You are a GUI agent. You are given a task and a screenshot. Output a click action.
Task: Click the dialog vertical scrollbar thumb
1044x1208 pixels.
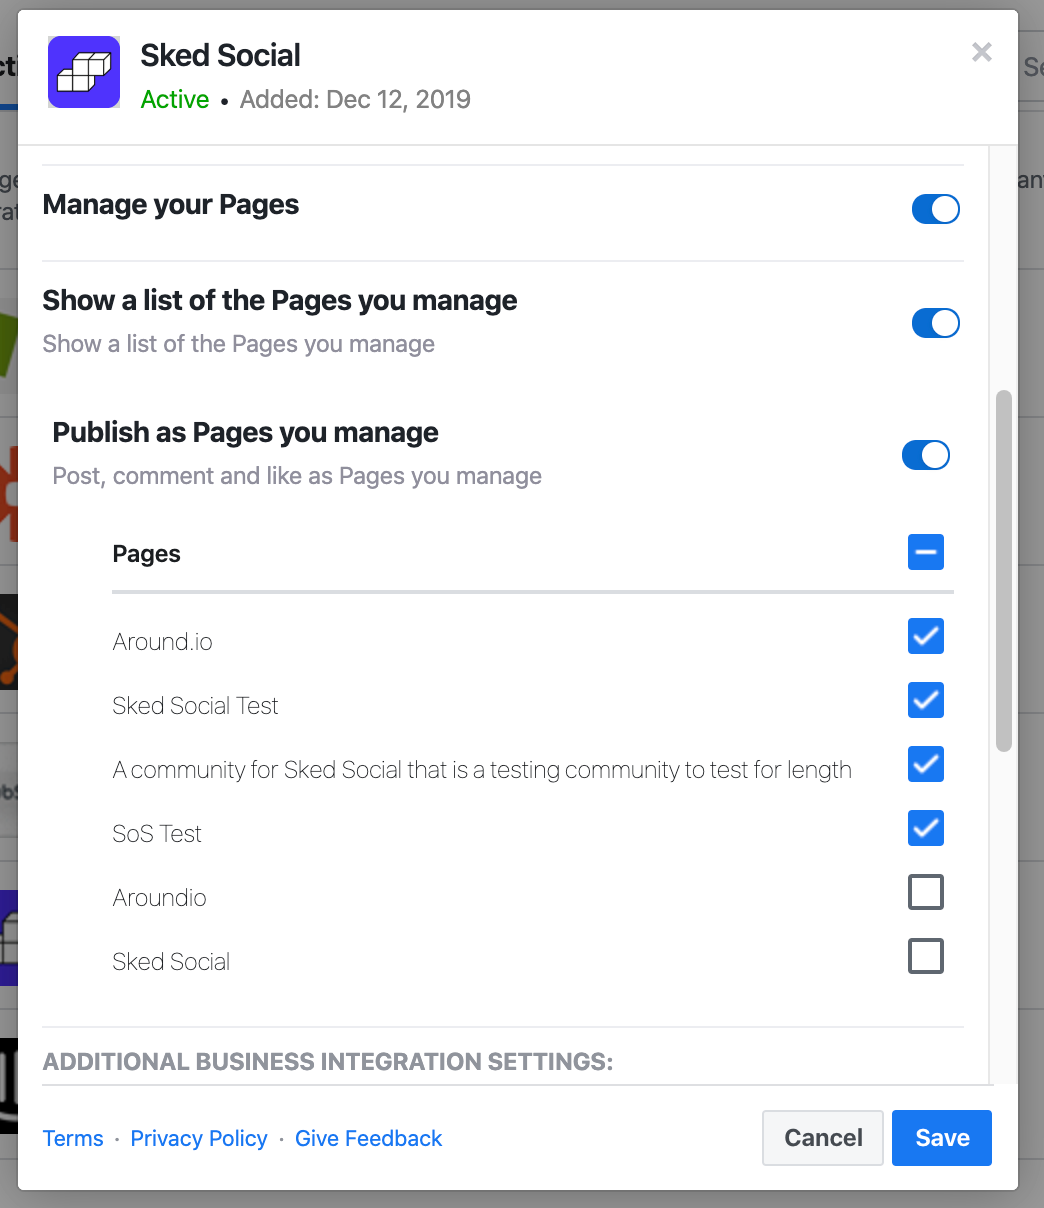(x=1004, y=570)
